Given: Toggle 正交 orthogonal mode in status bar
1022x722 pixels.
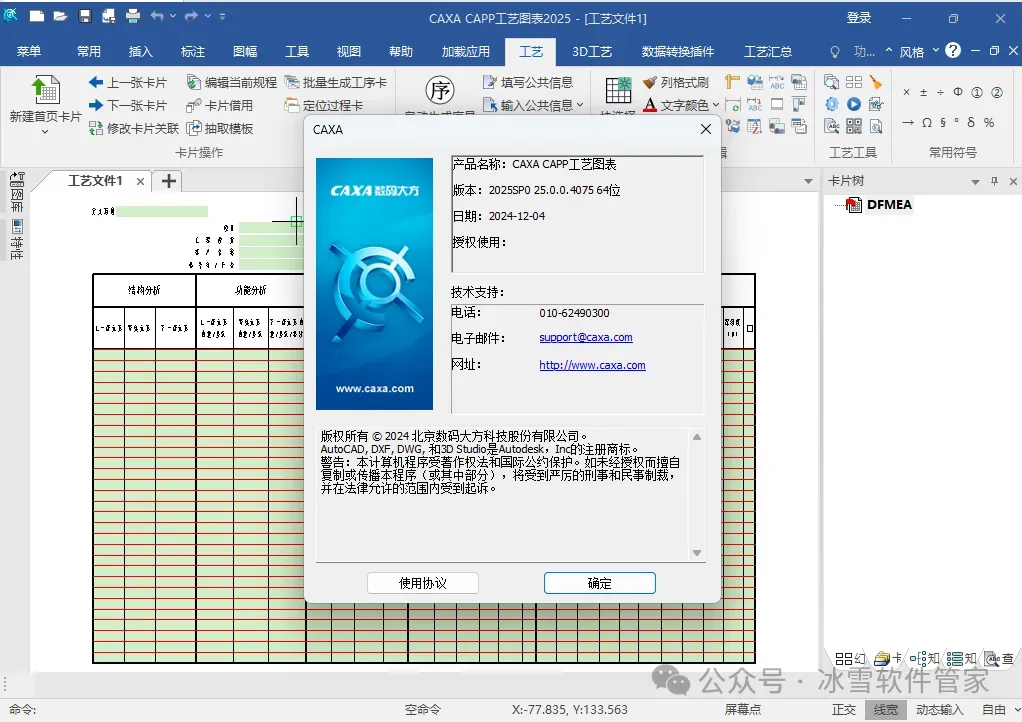Looking at the screenshot, I should click(x=844, y=710).
